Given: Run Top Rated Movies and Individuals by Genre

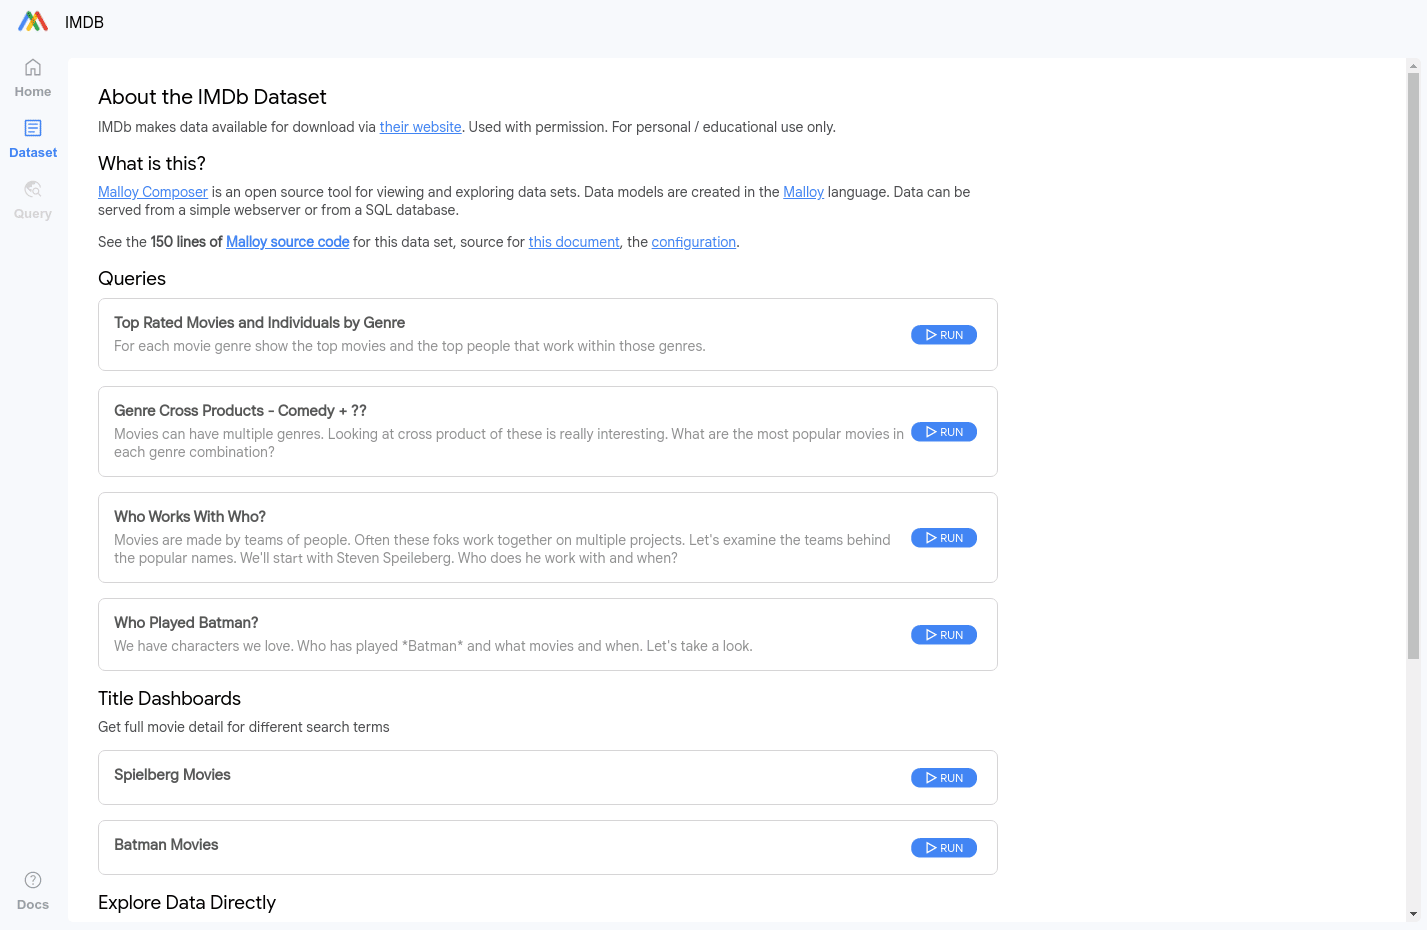Looking at the screenshot, I should click(944, 335).
